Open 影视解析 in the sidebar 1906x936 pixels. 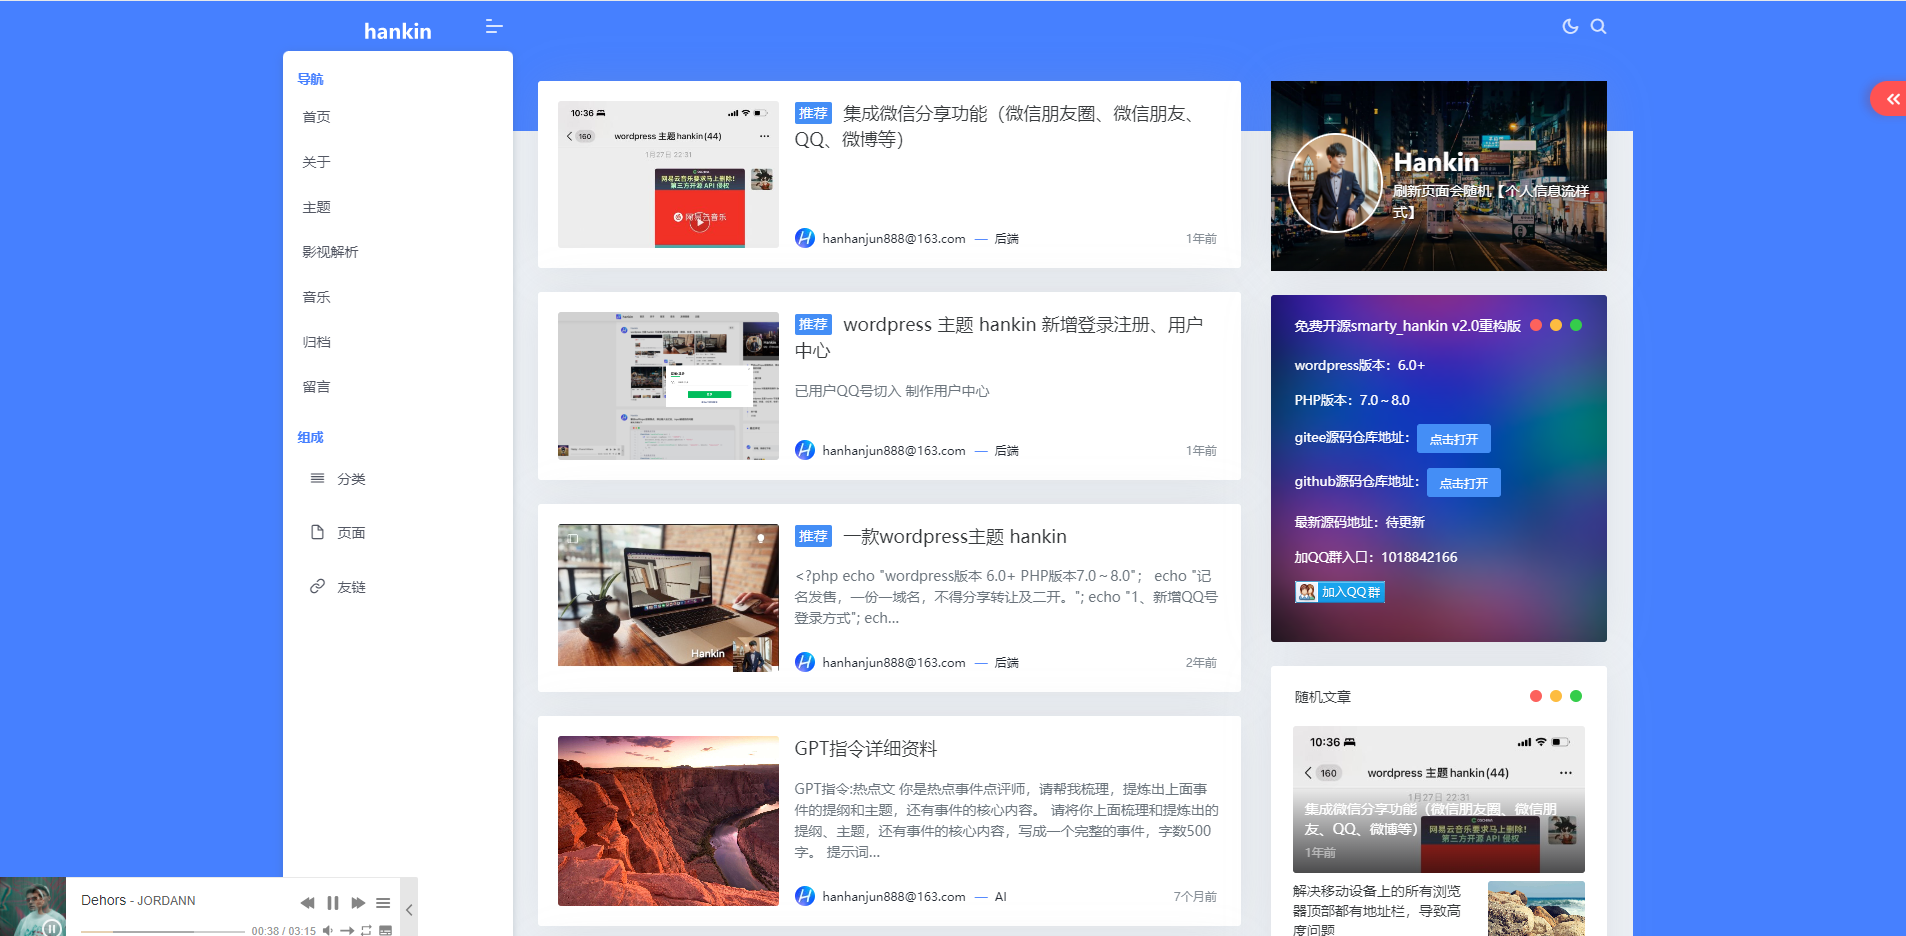pos(331,252)
